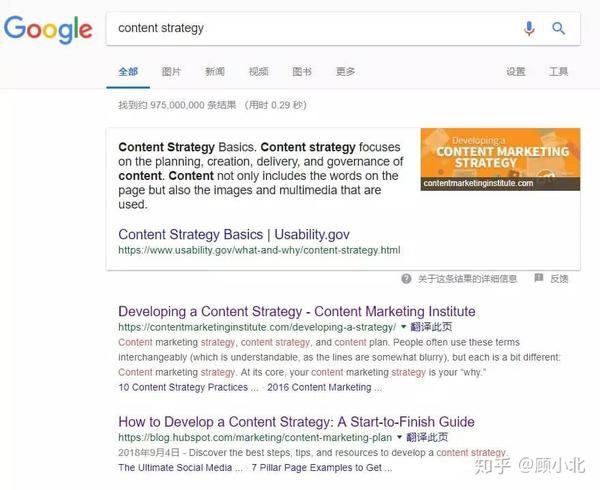Open How to Develop a Content Strategy guide
Image resolution: width=600 pixels, height=490 pixels.
[297, 422]
